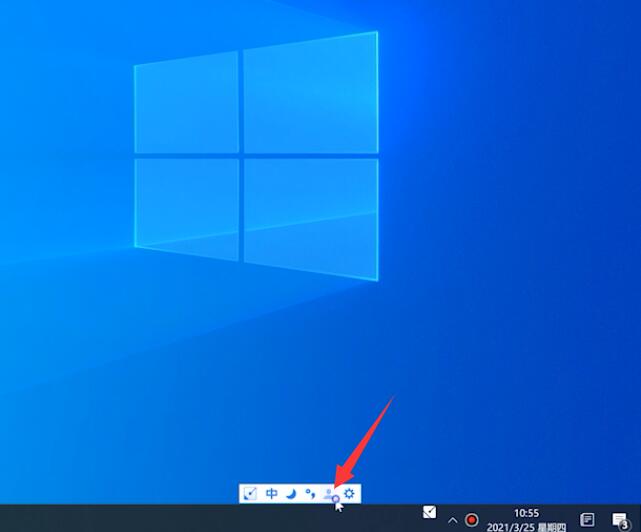
Task: Click the red recording tray icon
Action: pyautogui.click(x=472, y=520)
